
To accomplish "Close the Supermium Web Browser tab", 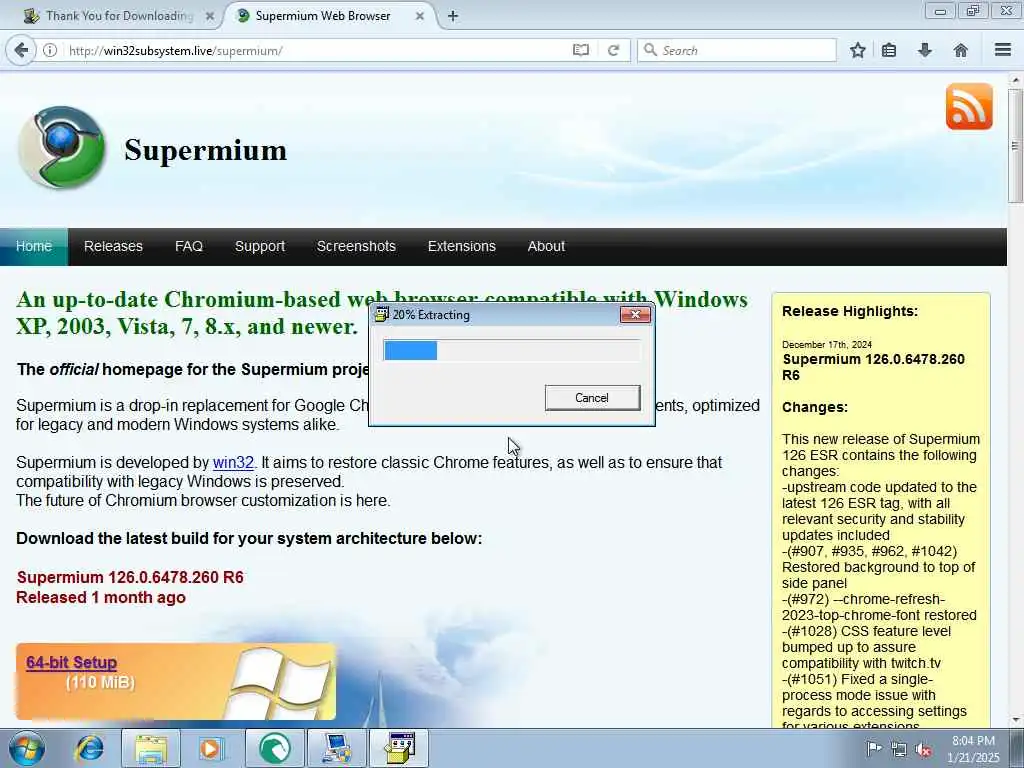I will [420, 16].
